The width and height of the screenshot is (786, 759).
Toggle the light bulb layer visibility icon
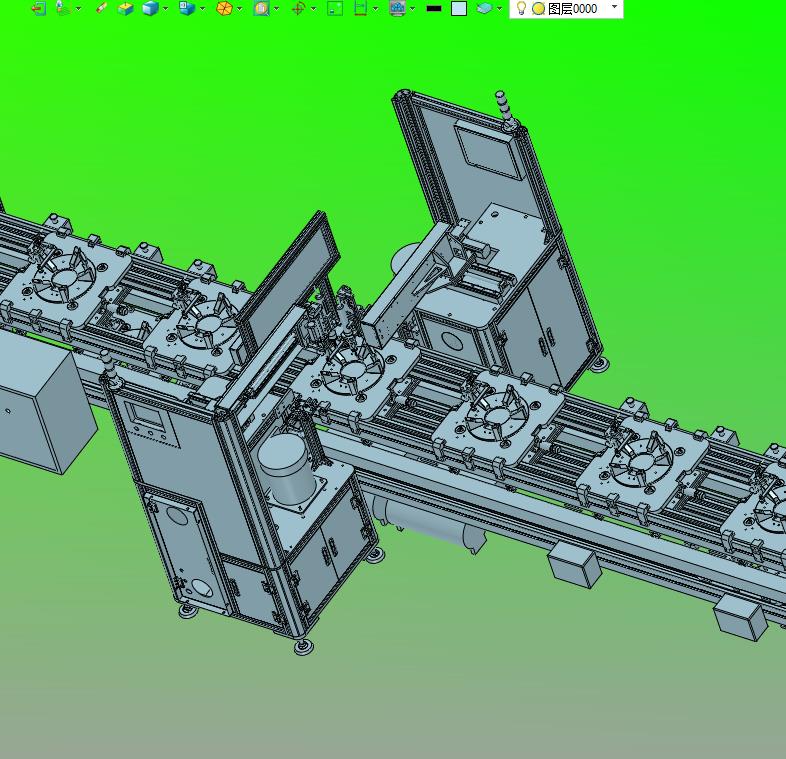[521, 8]
